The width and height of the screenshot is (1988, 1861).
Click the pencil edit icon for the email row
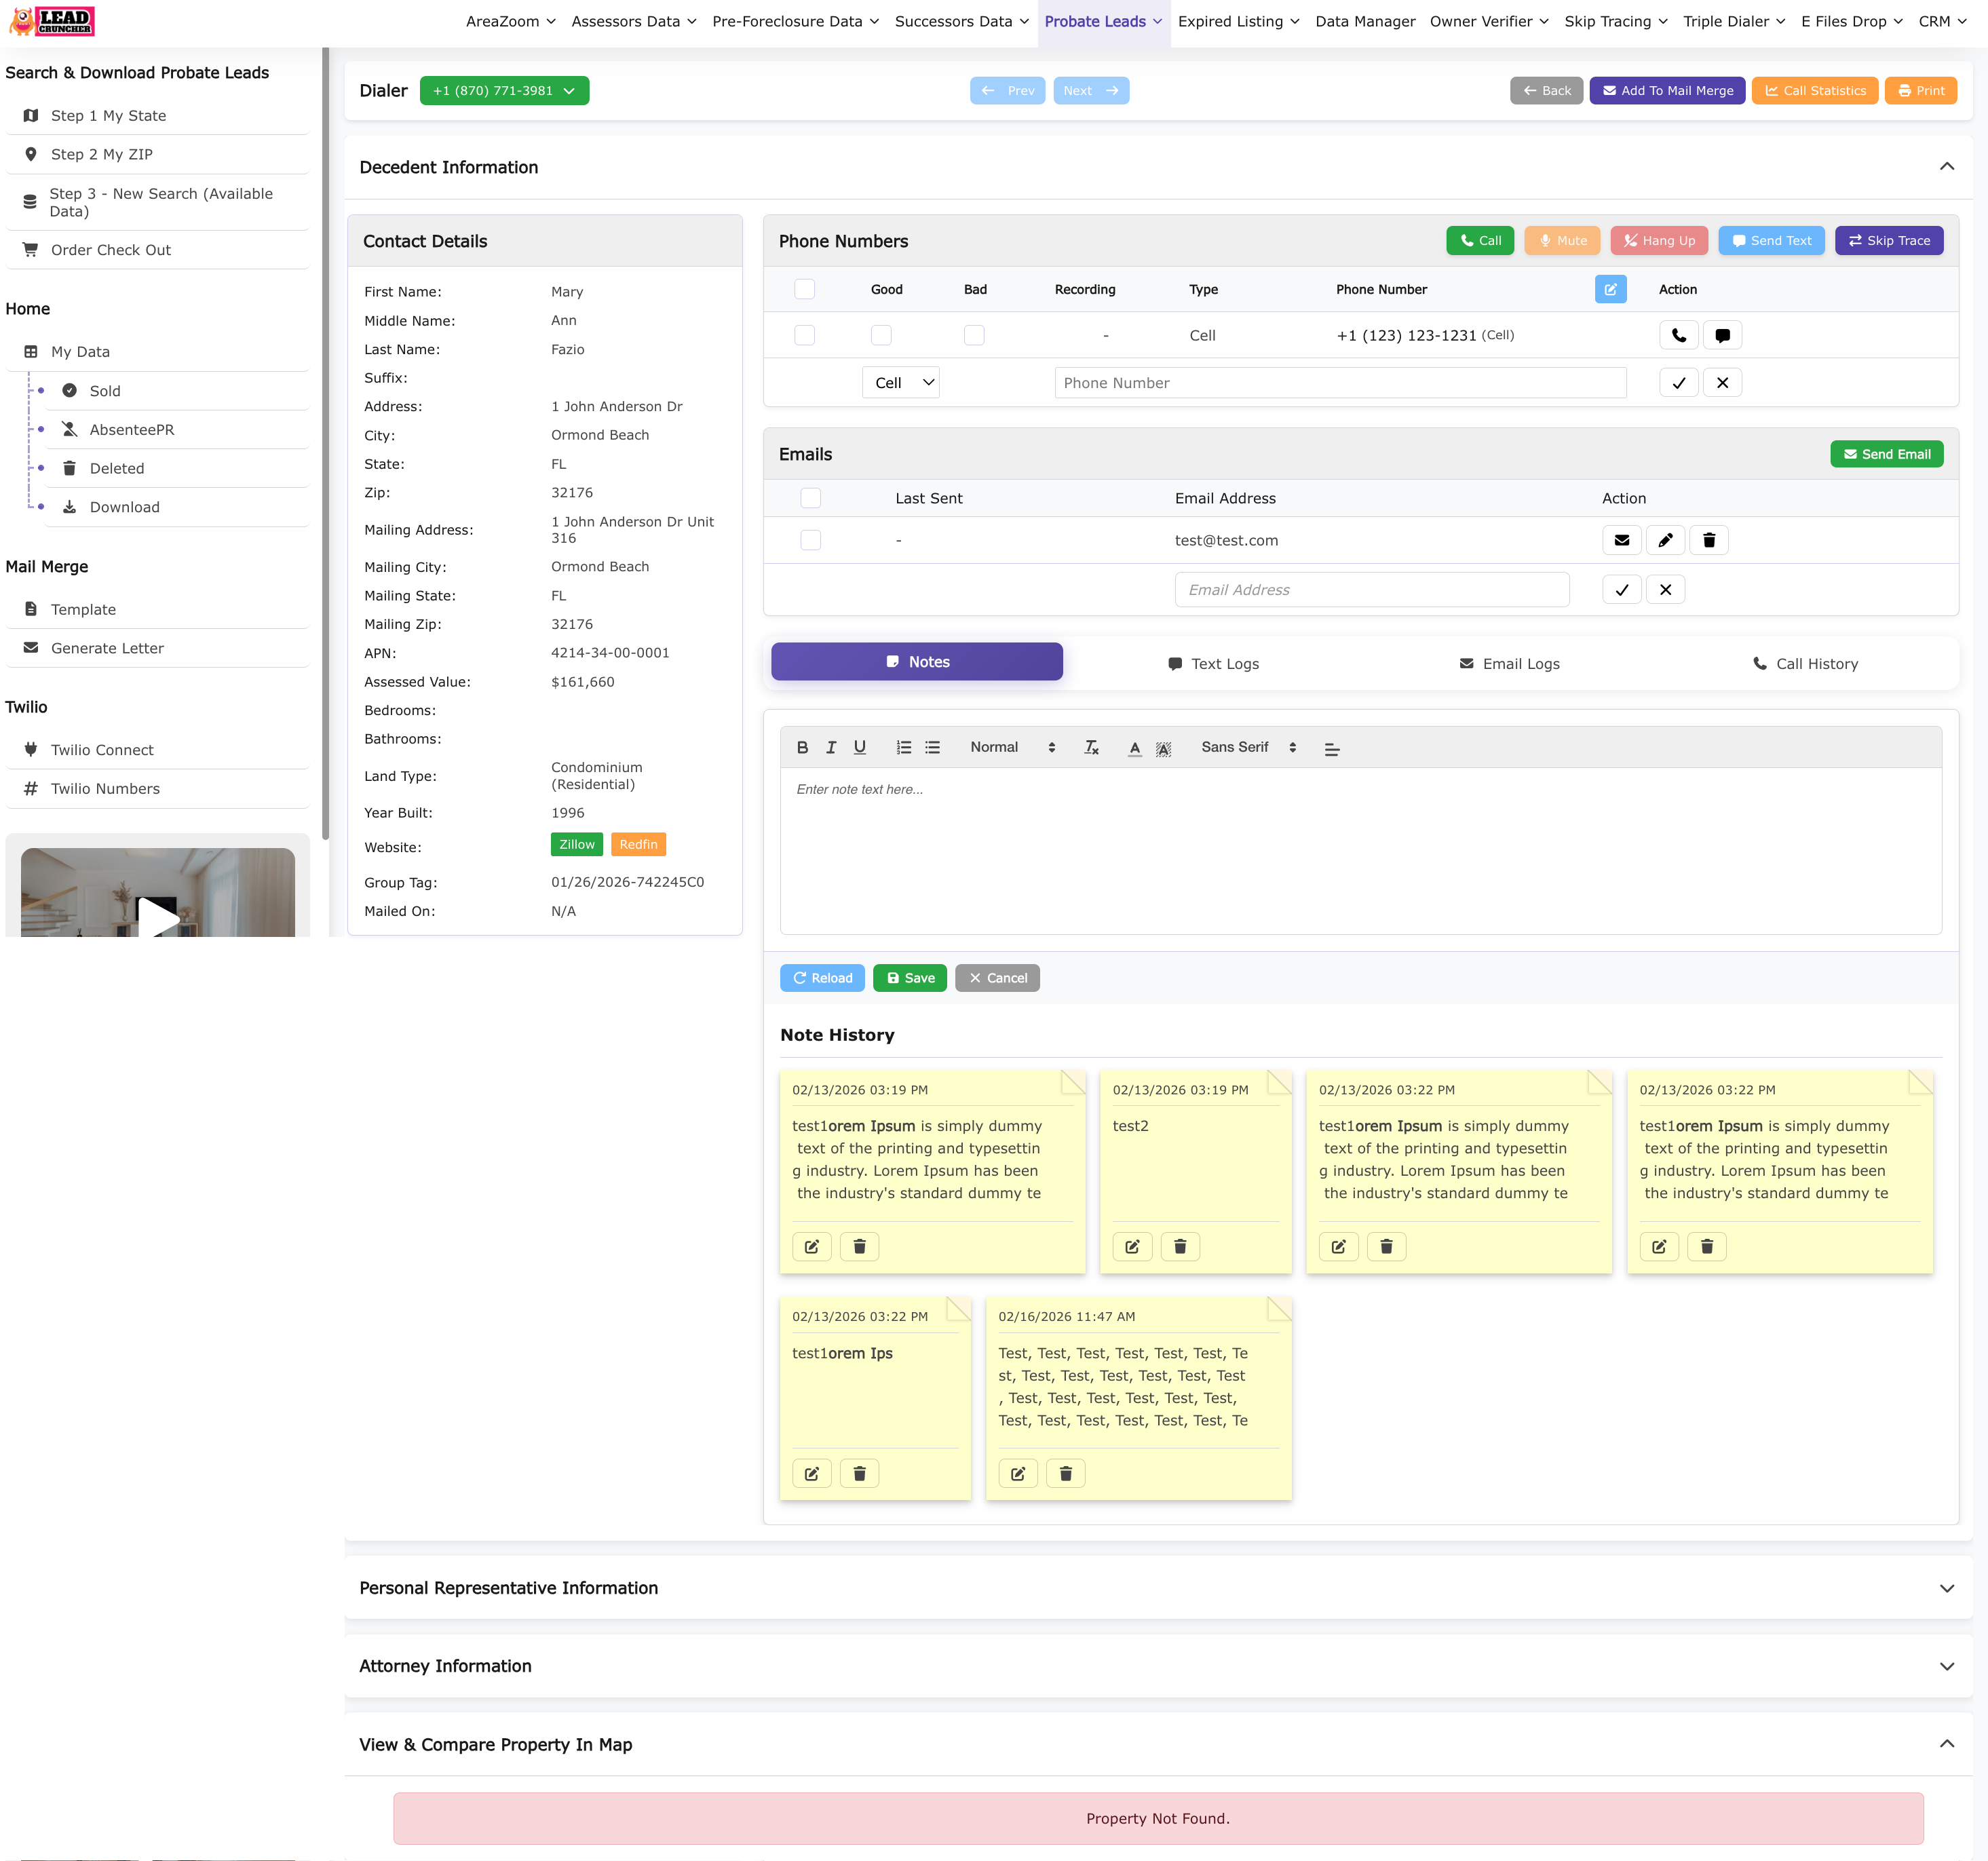[x=1665, y=540]
